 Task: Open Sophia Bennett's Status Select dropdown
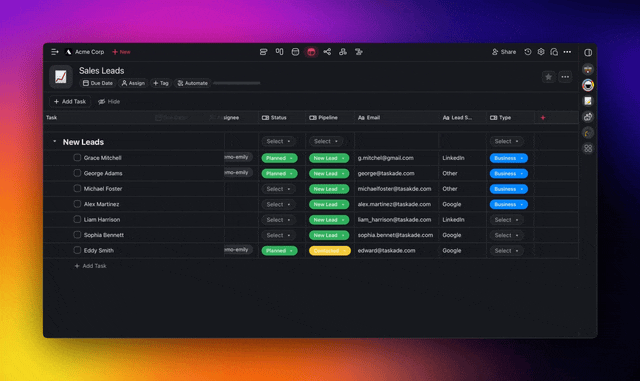[x=278, y=235]
